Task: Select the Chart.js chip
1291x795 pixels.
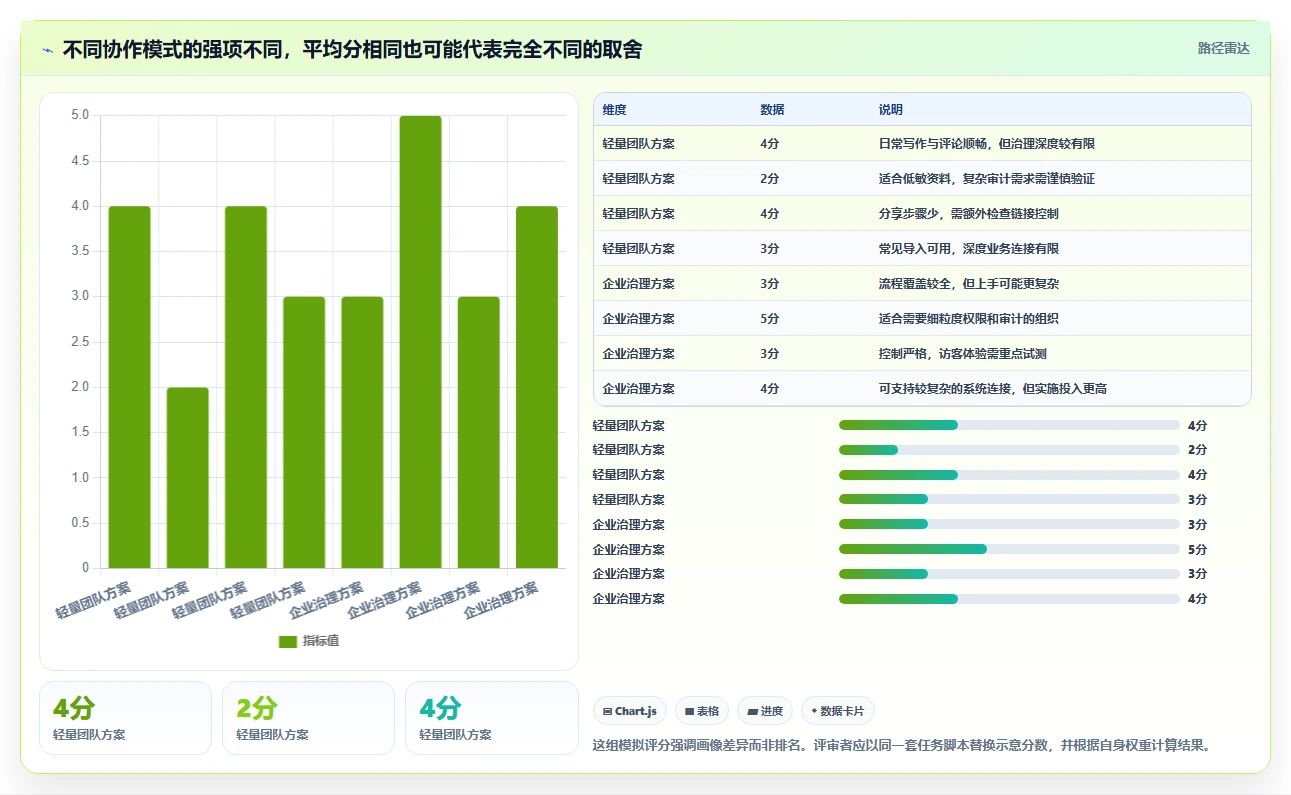Action: [630, 711]
